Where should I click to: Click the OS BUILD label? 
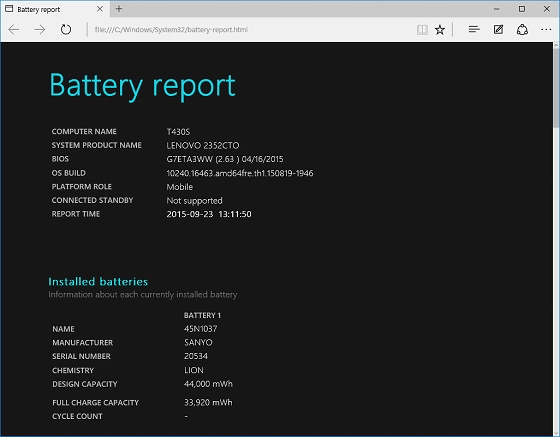click(x=69, y=173)
